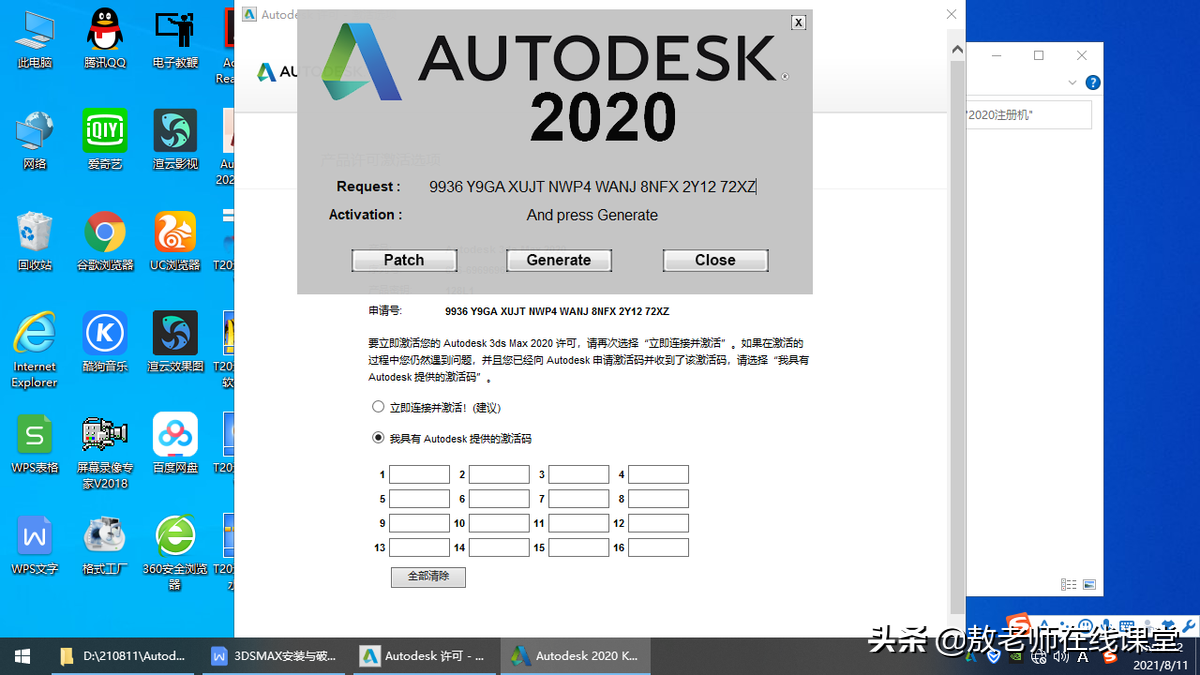Click the Patch button in the keygen
This screenshot has height=675, width=1200.
(404, 260)
